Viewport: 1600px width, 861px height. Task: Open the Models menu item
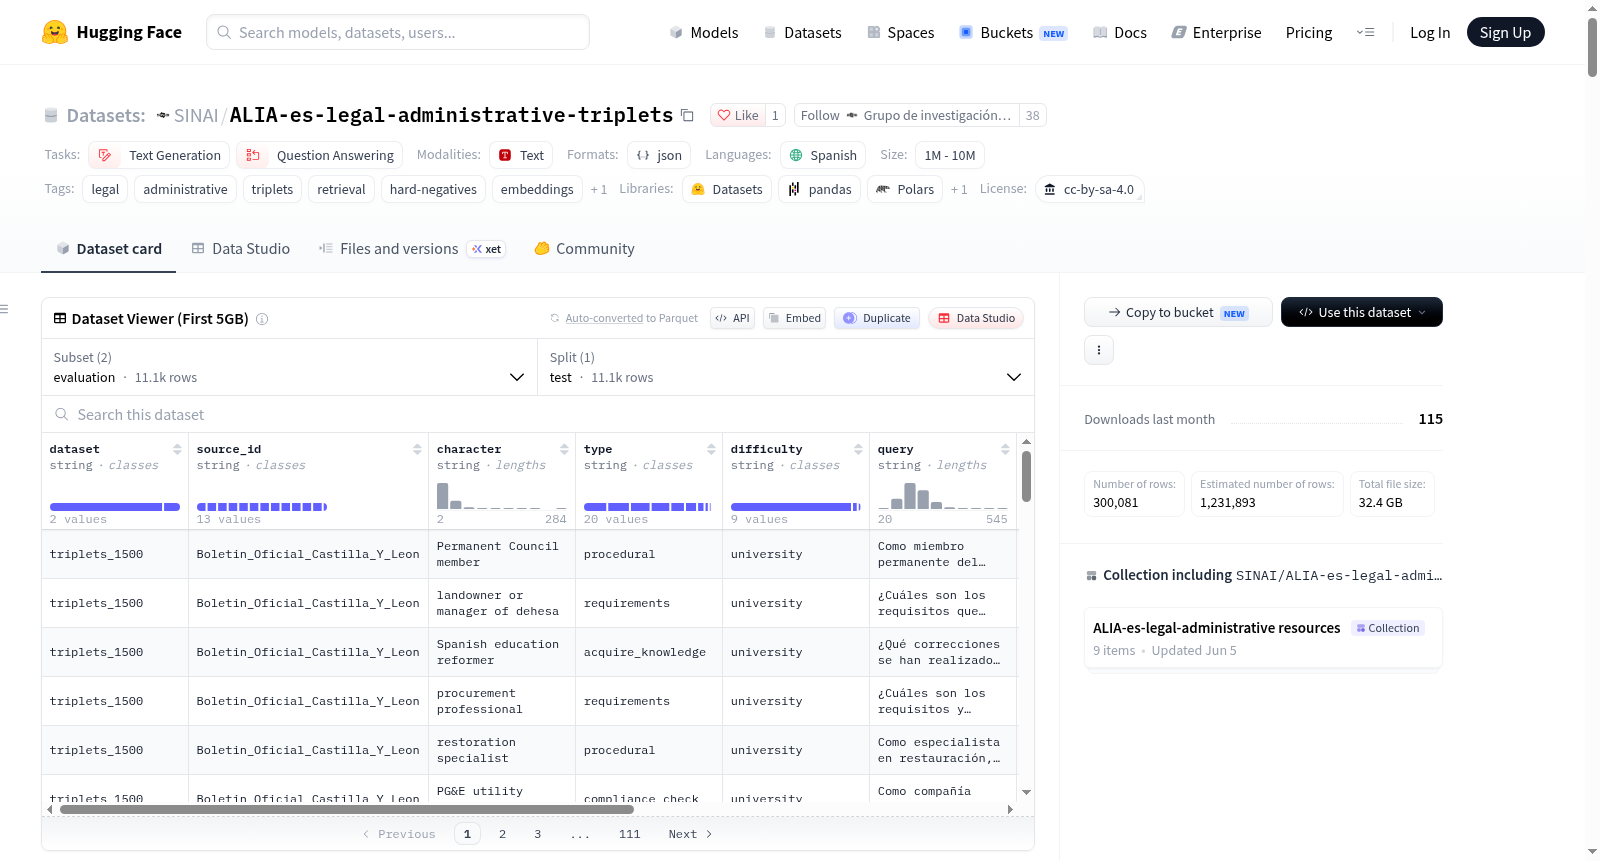pos(704,32)
